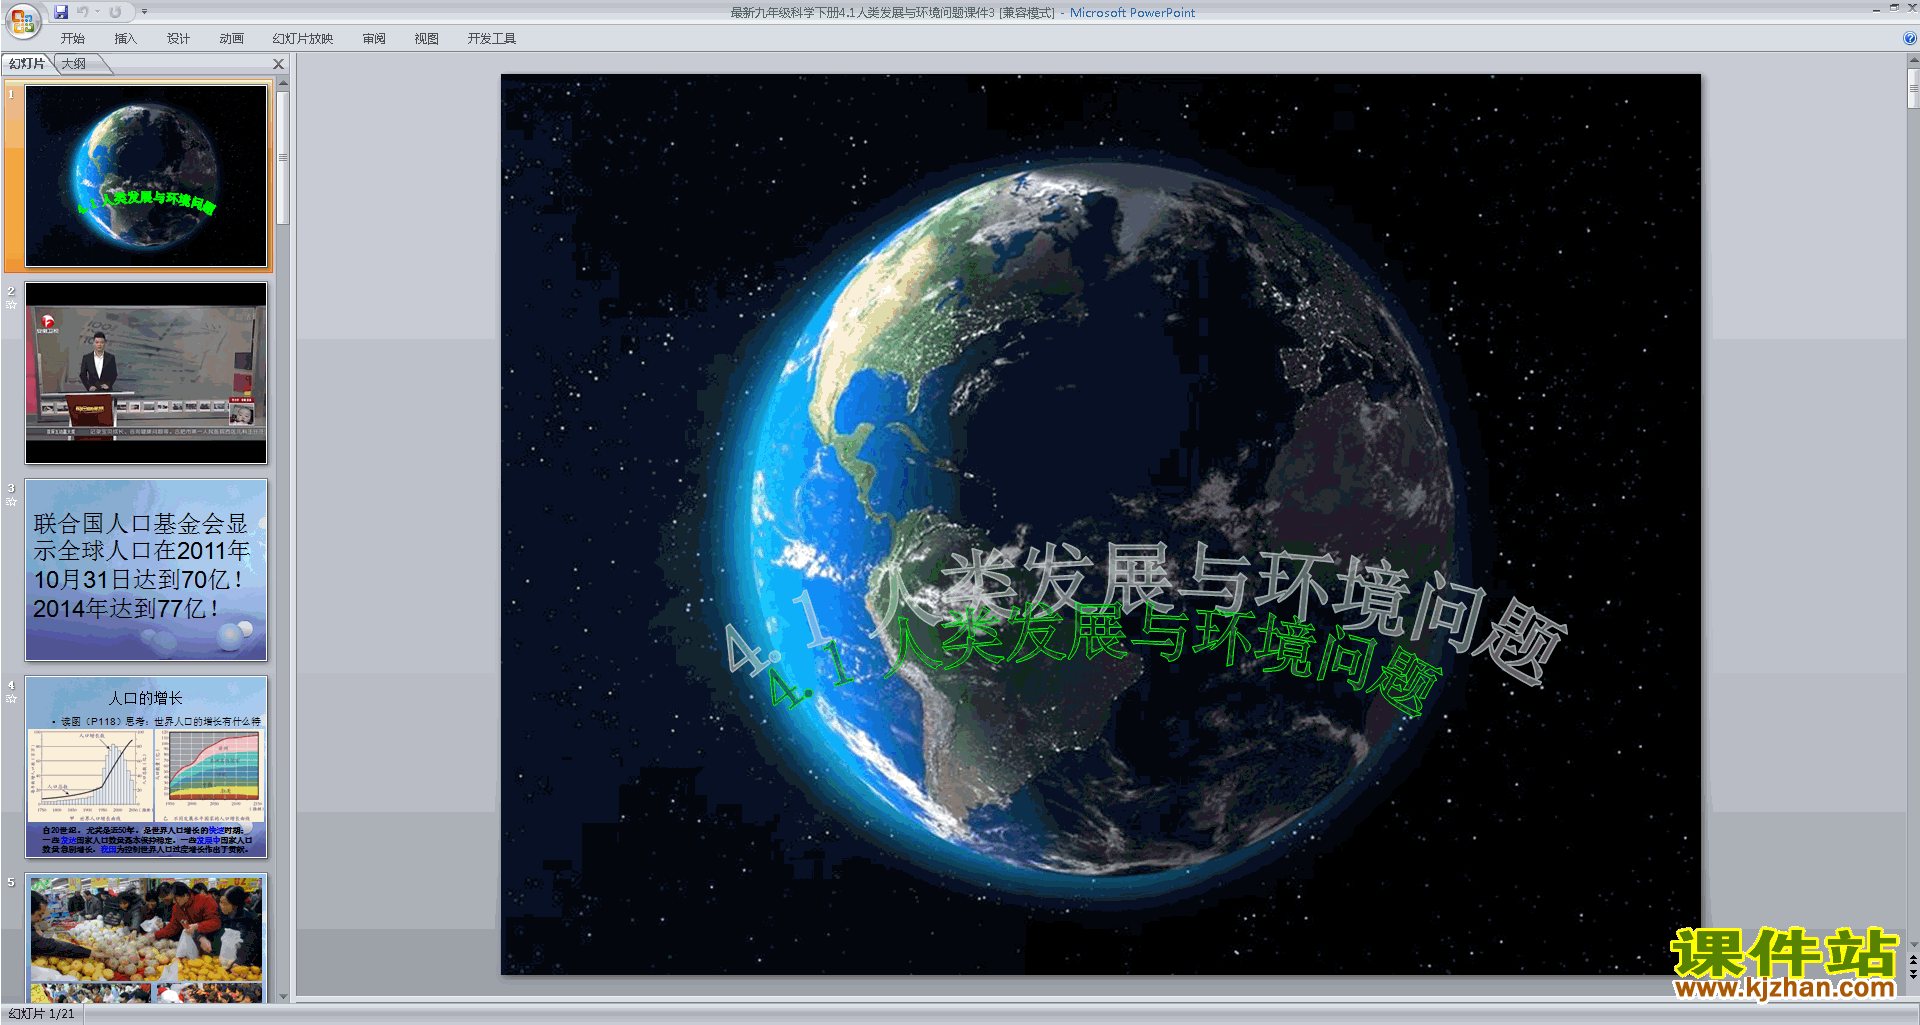Go to previous slide with double-up arrow
This screenshot has width=1920, height=1025.
1913,960
